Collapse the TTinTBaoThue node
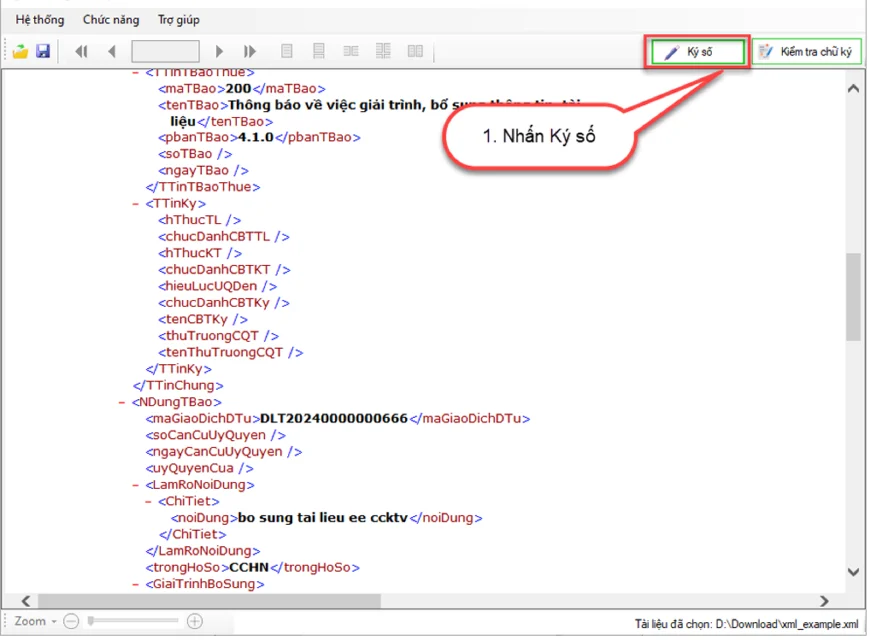The image size is (870, 640). [136, 73]
